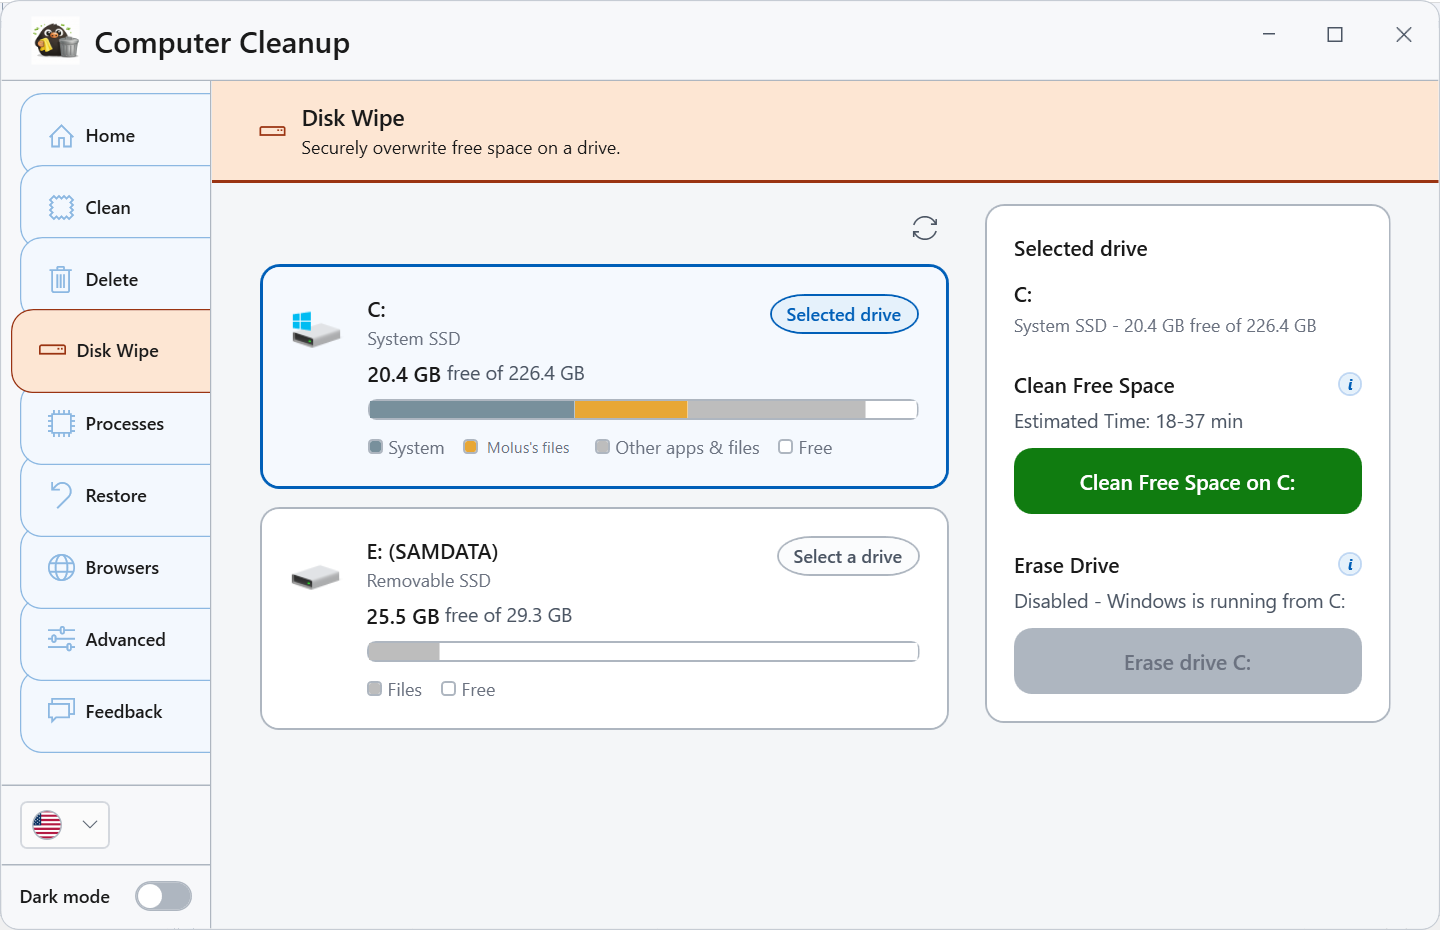Image resolution: width=1440 pixels, height=930 pixels.
Task: Click the '25.5 GB free of 29.3 GB' text
Action: [469, 616]
